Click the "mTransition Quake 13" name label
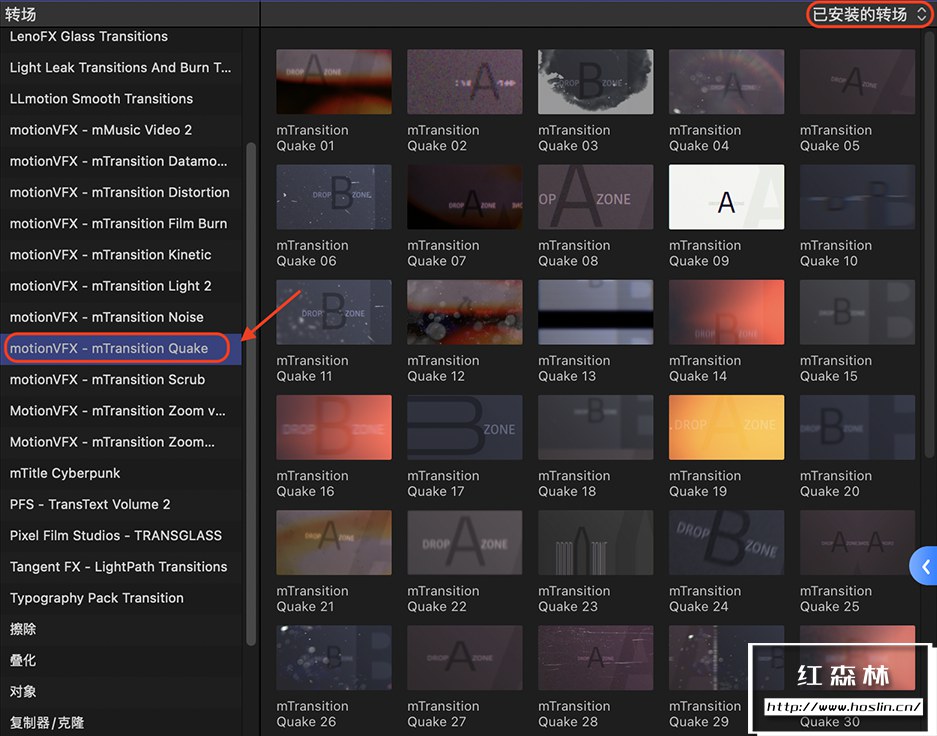Screen dimensions: 937x736 point(574,369)
